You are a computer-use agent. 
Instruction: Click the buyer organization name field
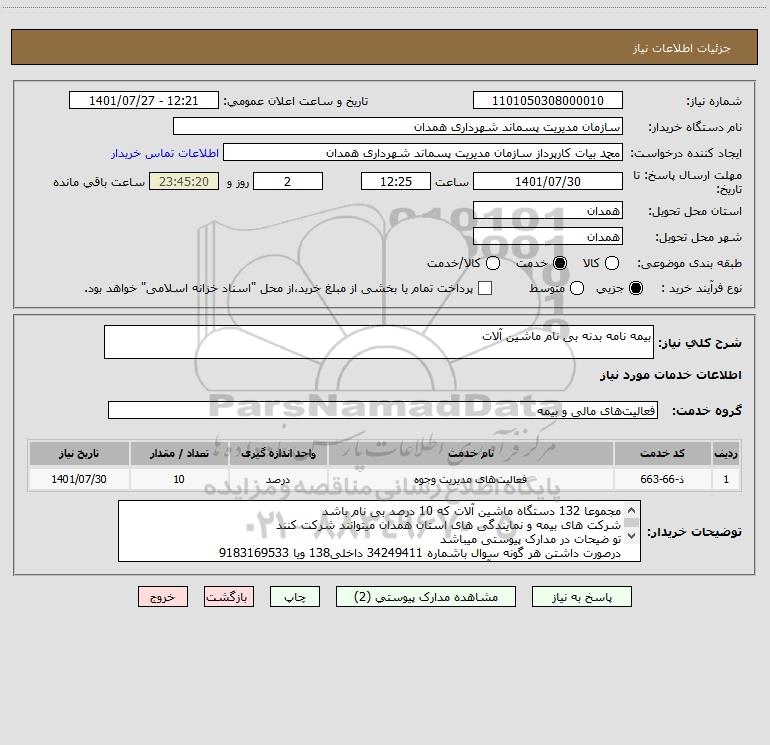tap(398, 127)
